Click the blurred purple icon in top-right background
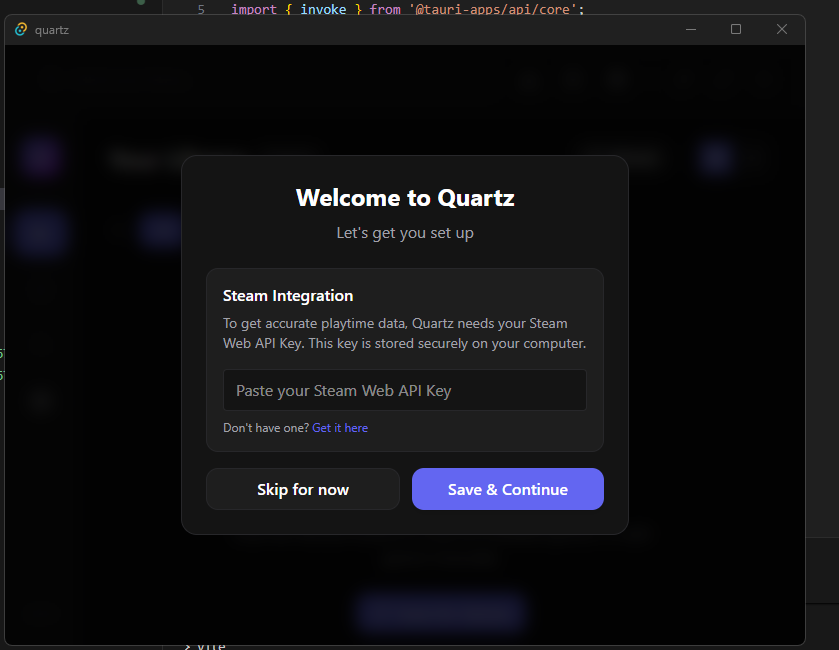The width and height of the screenshot is (839, 650). point(715,158)
